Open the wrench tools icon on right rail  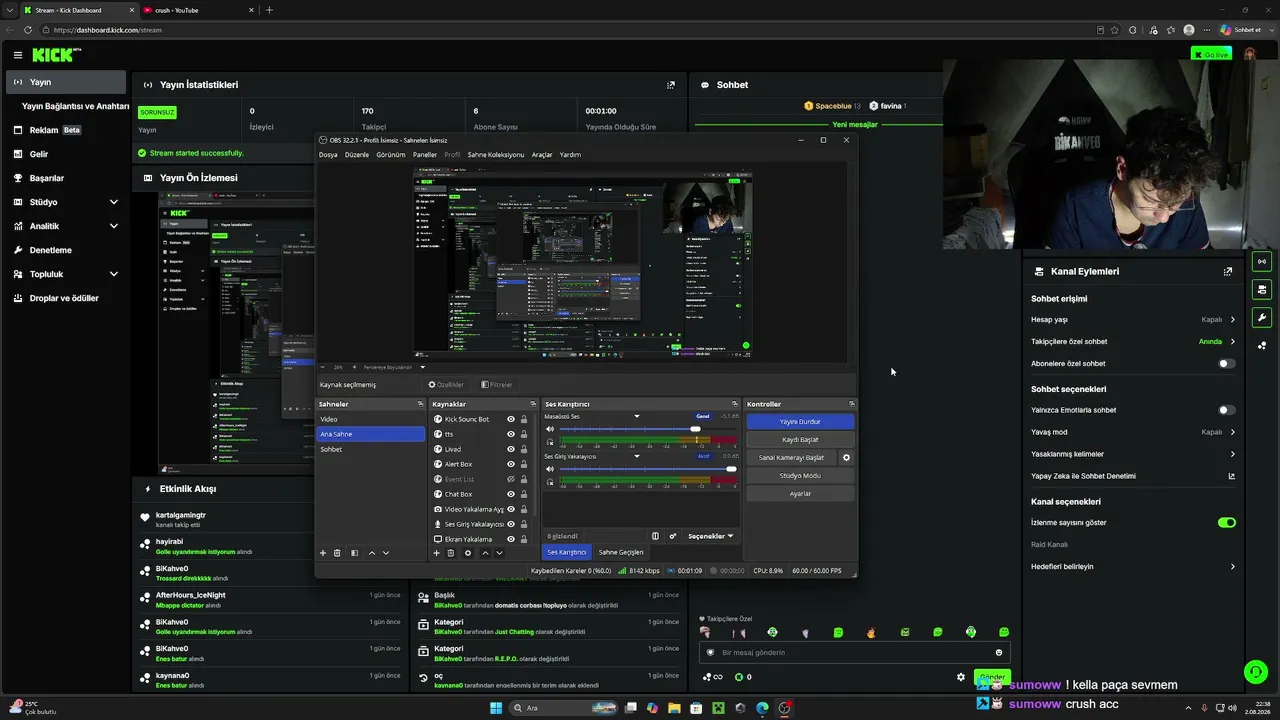[1261, 318]
